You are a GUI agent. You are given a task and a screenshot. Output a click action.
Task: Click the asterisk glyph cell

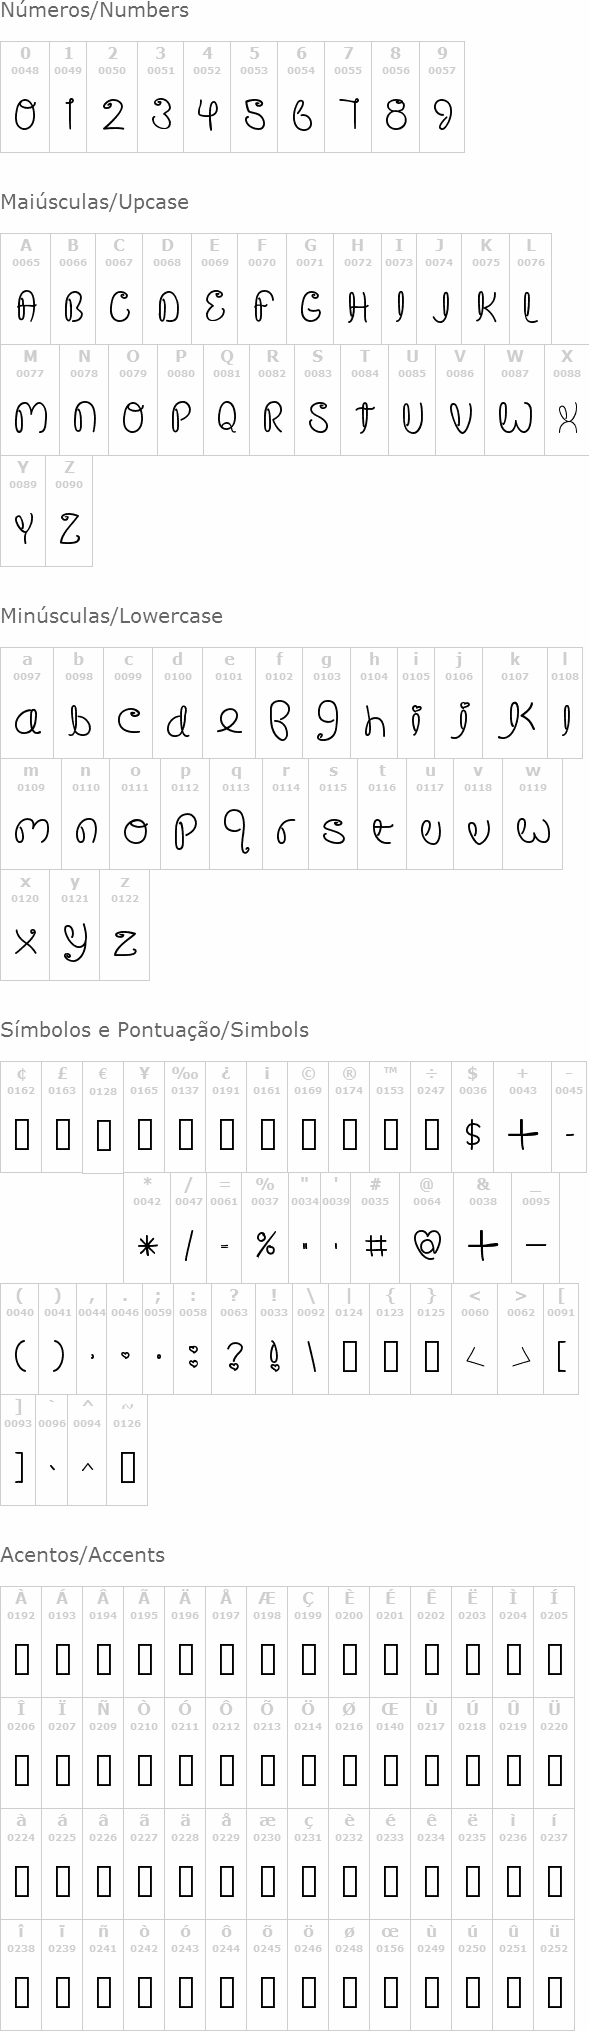pos(147,1228)
